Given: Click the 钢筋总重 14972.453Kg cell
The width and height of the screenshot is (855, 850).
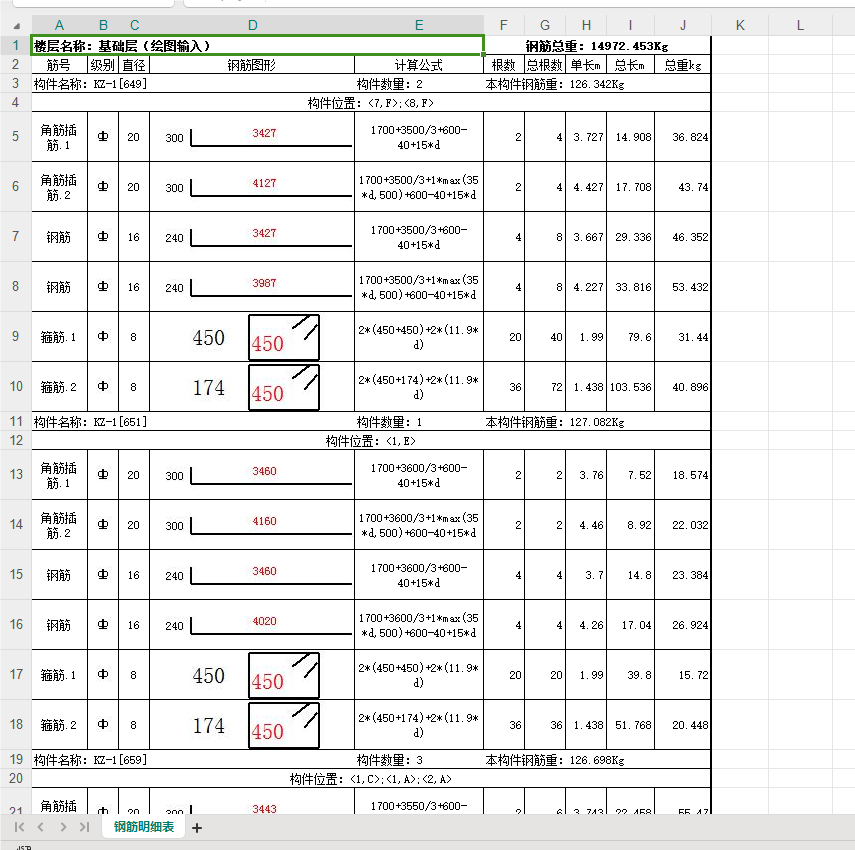Looking at the screenshot, I should (x=597, y=46).
